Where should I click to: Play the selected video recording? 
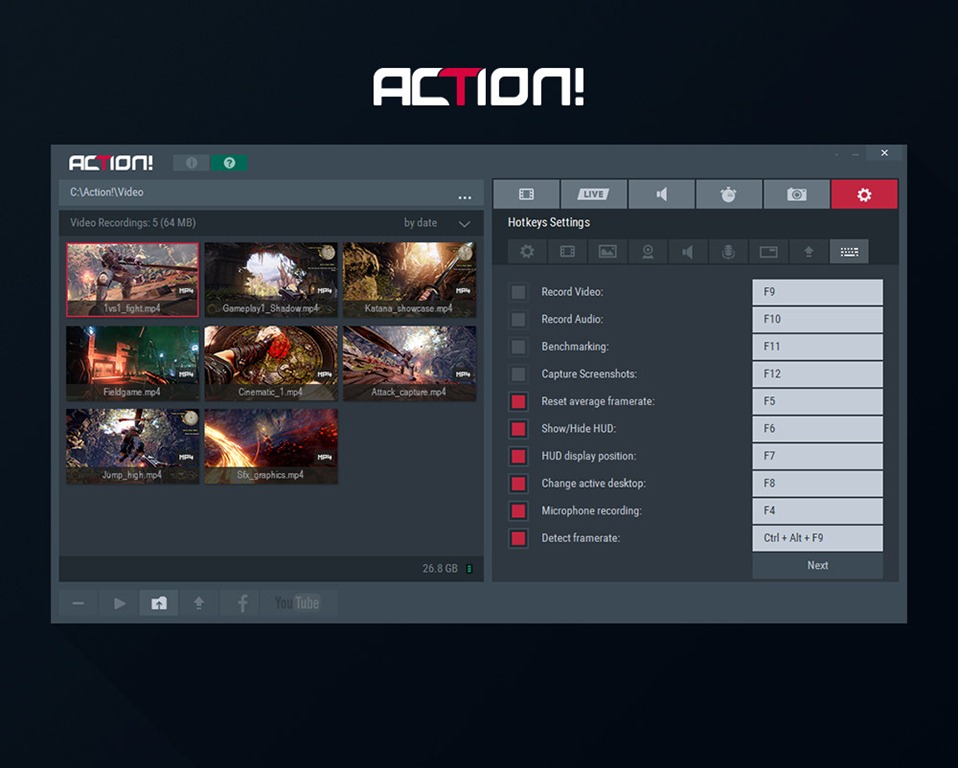pos(119,603)
